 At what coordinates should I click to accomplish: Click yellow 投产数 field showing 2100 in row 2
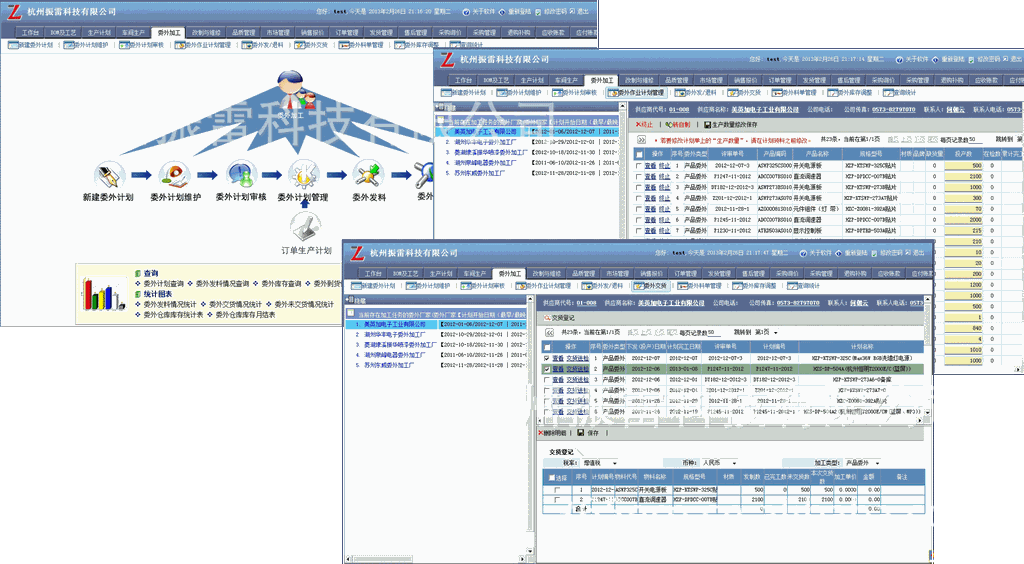click(x=963, y=177)
